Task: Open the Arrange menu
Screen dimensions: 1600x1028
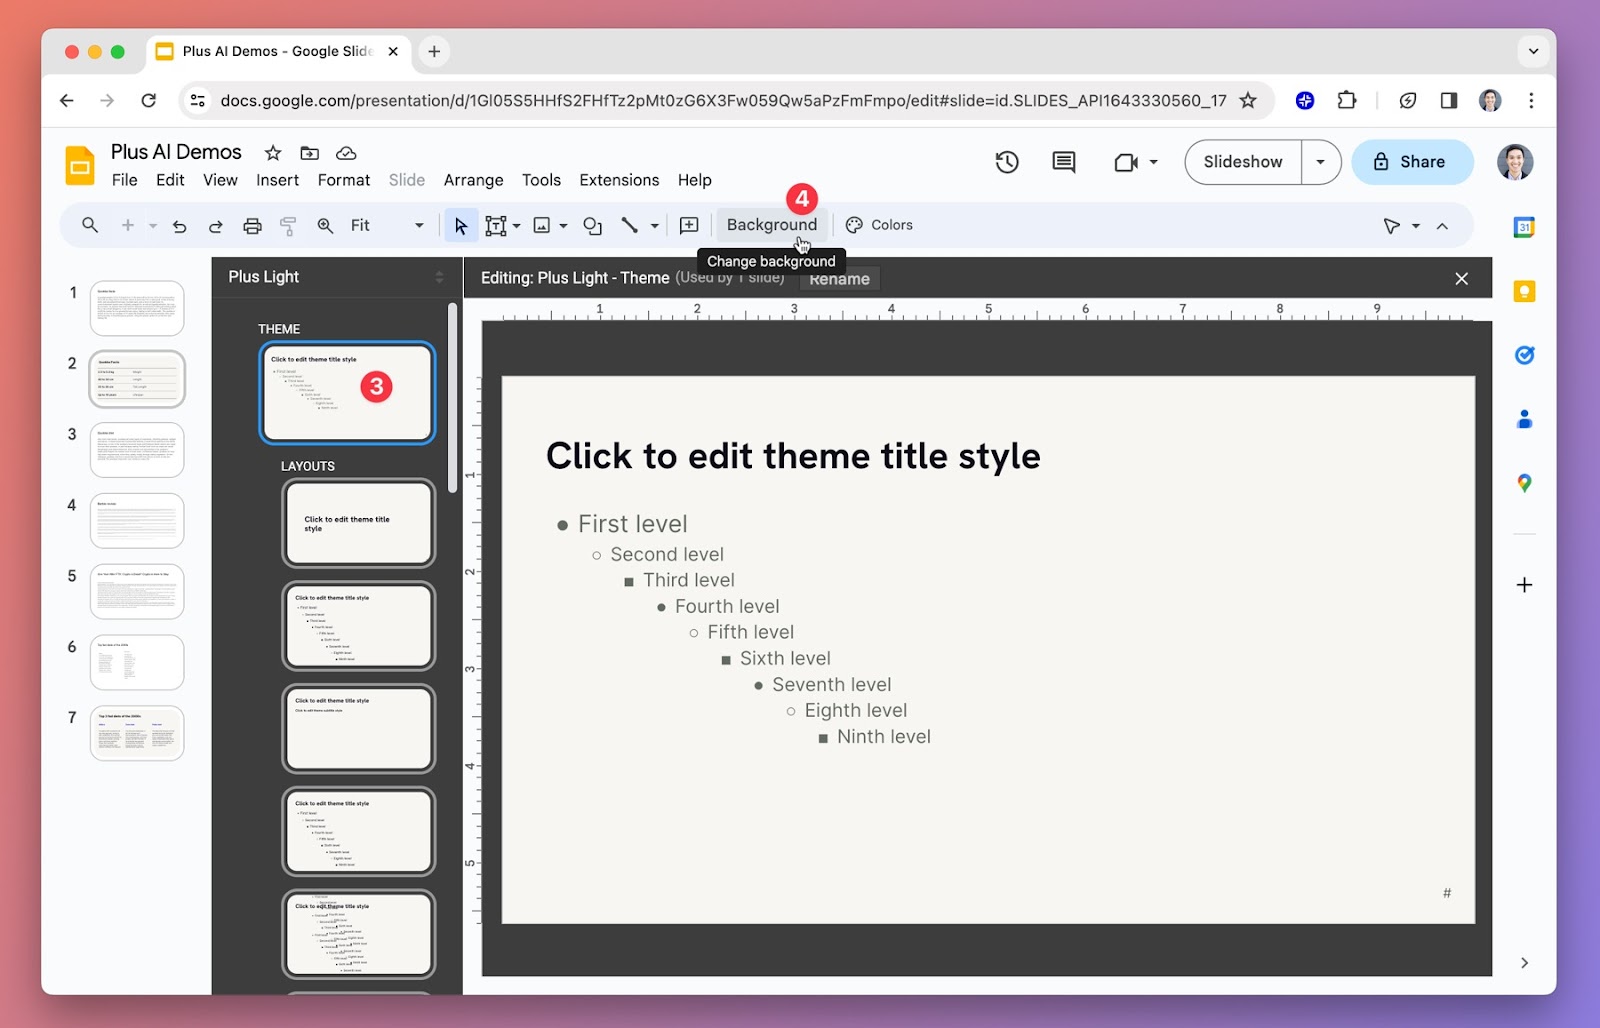Action: (x=473, y=180)
